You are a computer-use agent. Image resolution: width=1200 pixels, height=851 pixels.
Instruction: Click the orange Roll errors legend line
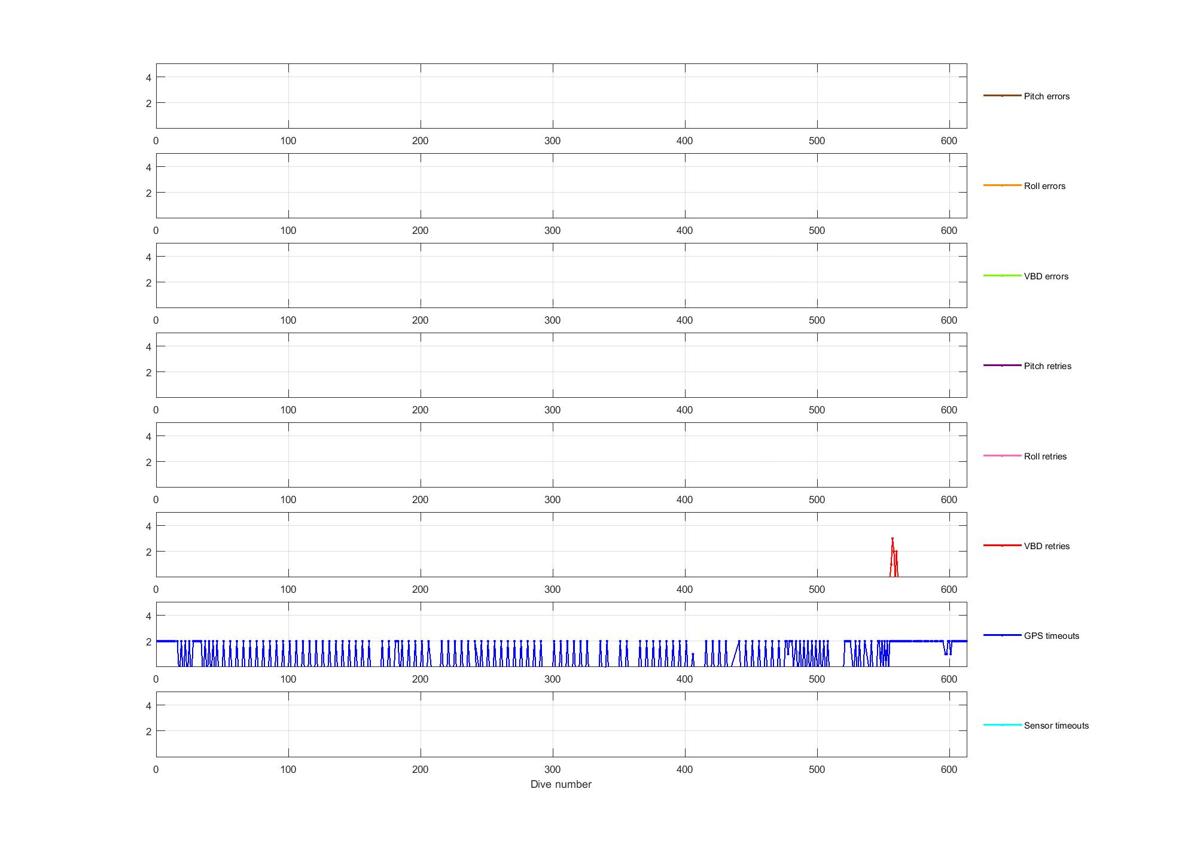tap(1002, 186)
